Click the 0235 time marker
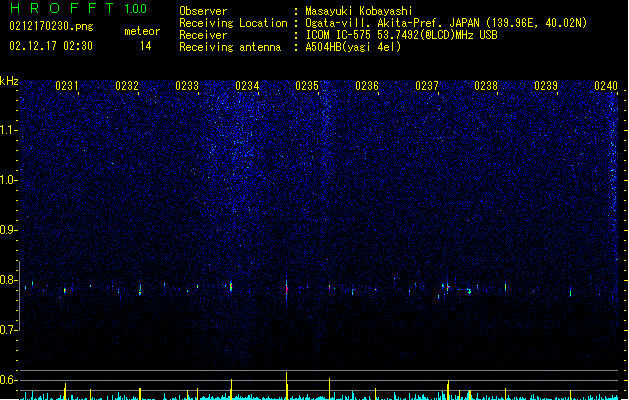The height and width of the screenshot is (400, 629). 307,86
